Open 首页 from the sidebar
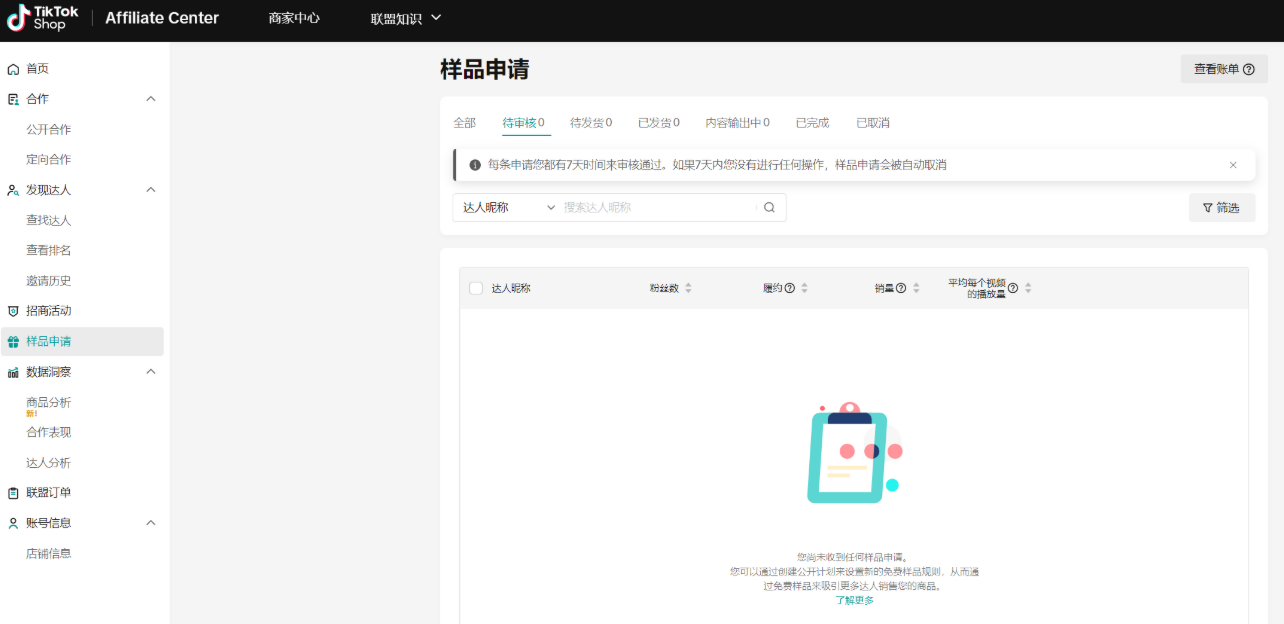This screenshot has height=624, width=1284. (x=40, y=68)
